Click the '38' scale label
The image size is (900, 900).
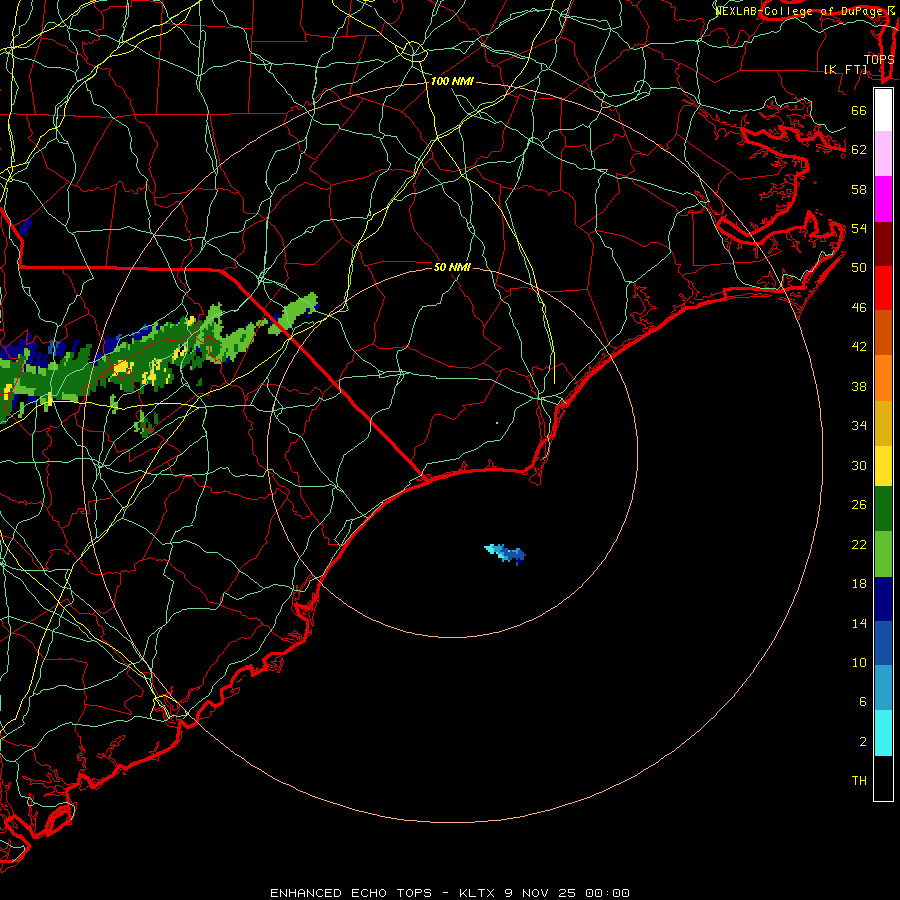[859, 386]
